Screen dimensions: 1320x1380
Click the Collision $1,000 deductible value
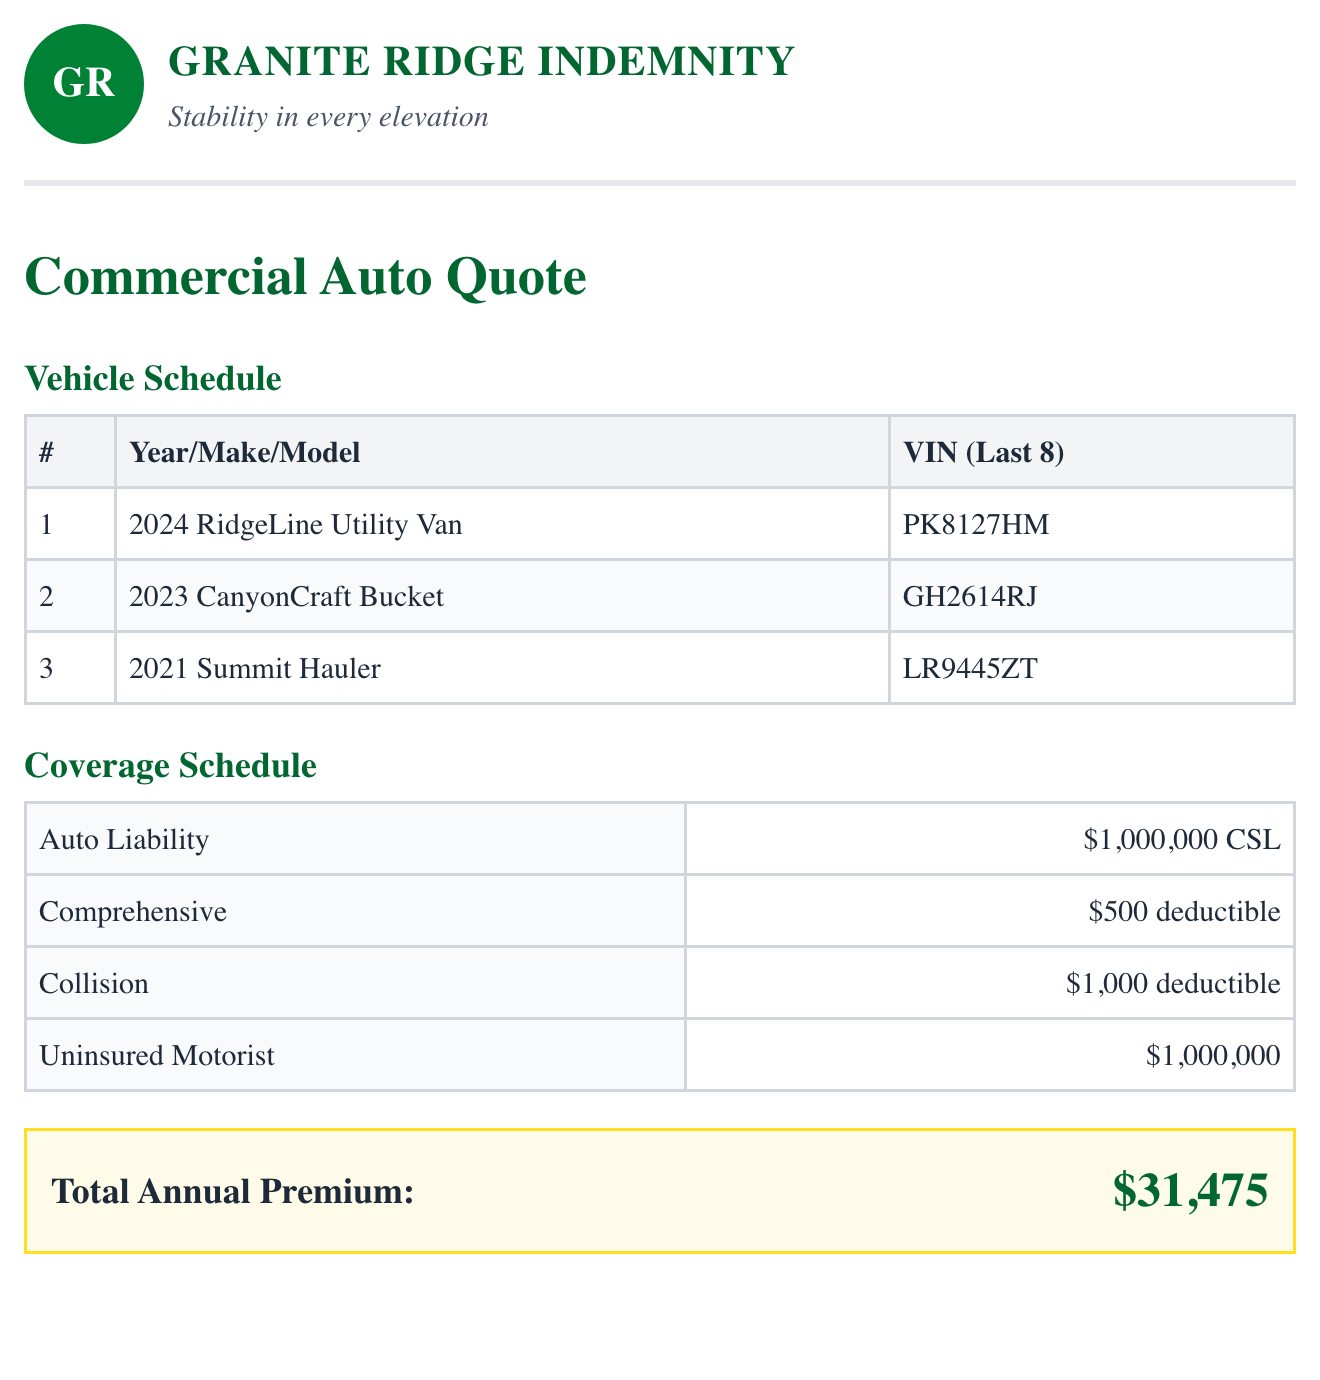(x=1173, y=983)
